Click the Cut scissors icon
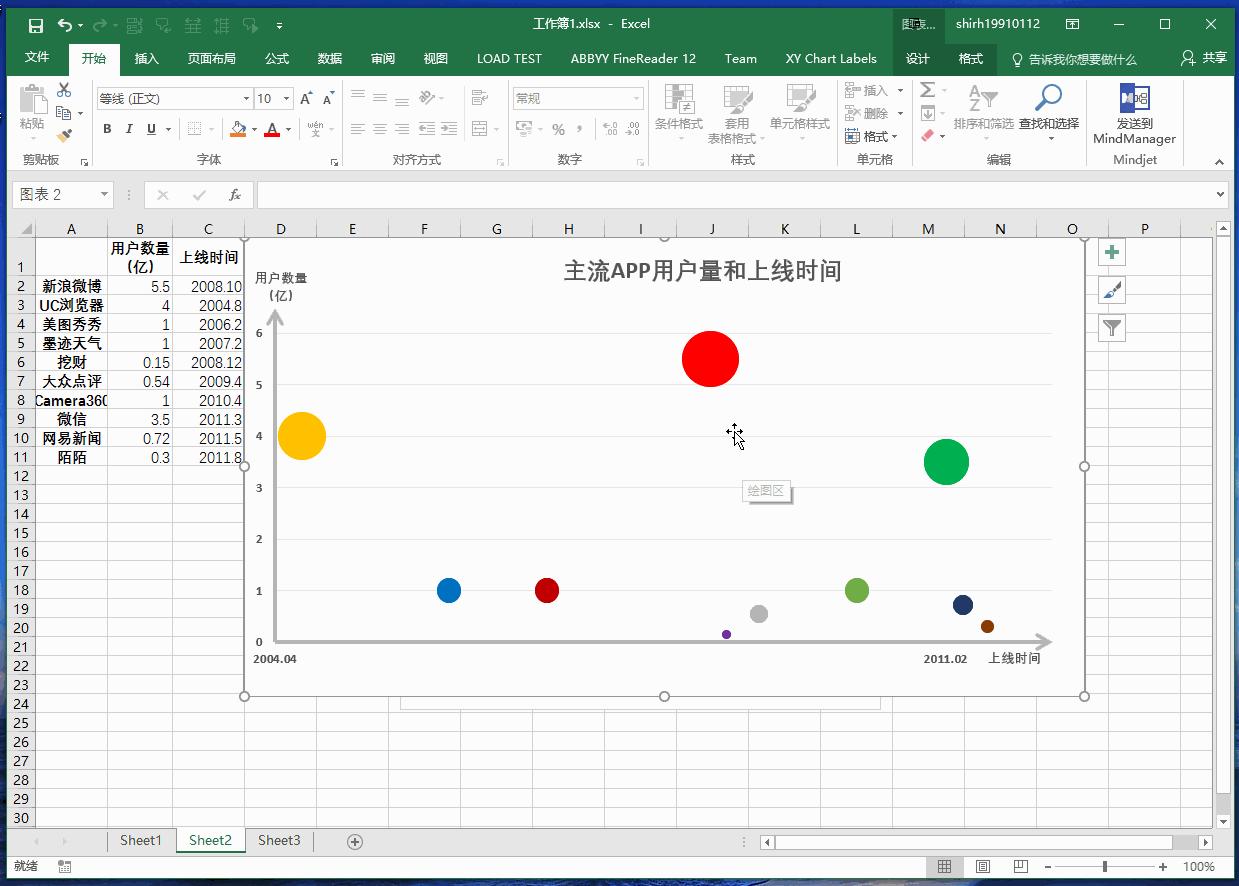This screenshot has height=886, width=1239. point(65,90)
